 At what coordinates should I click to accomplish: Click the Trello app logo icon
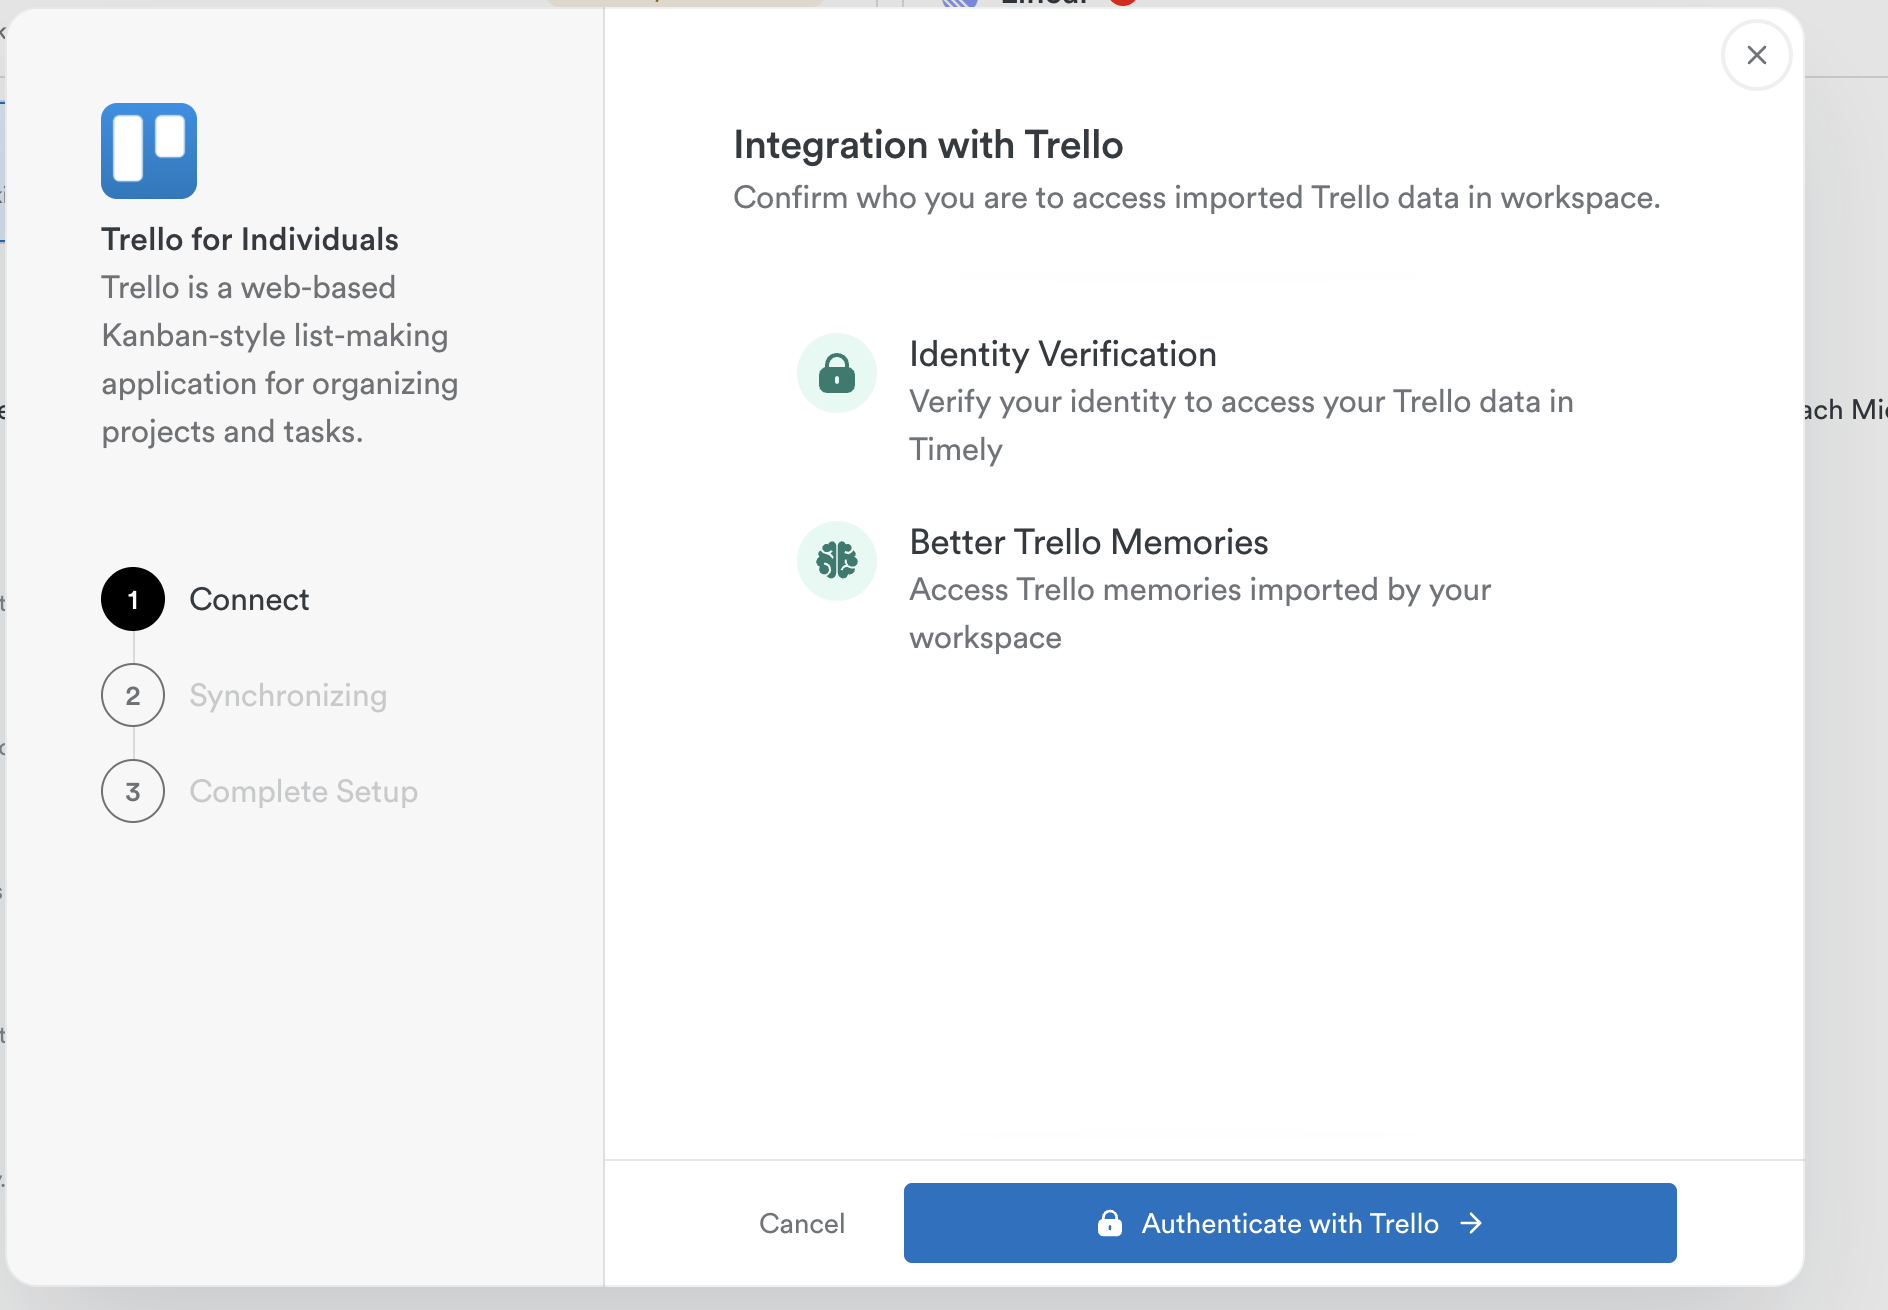click(148, 151)
